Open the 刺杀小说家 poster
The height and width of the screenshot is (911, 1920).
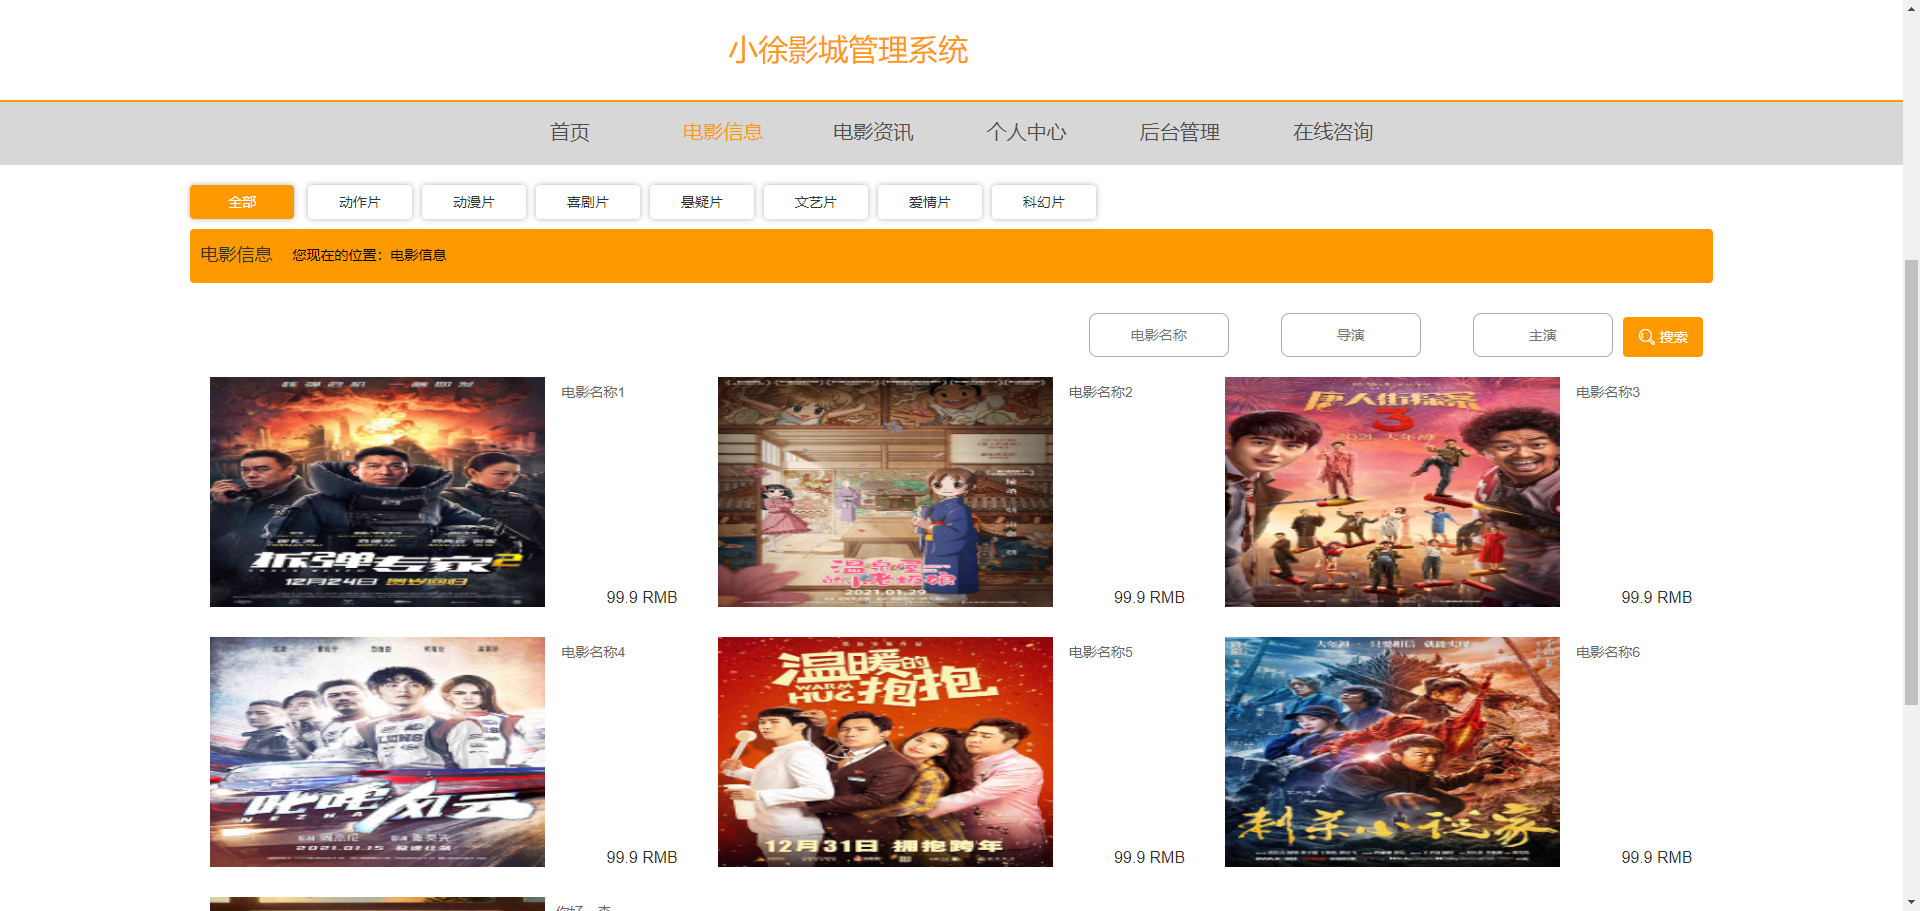[x=1392, y=752]
